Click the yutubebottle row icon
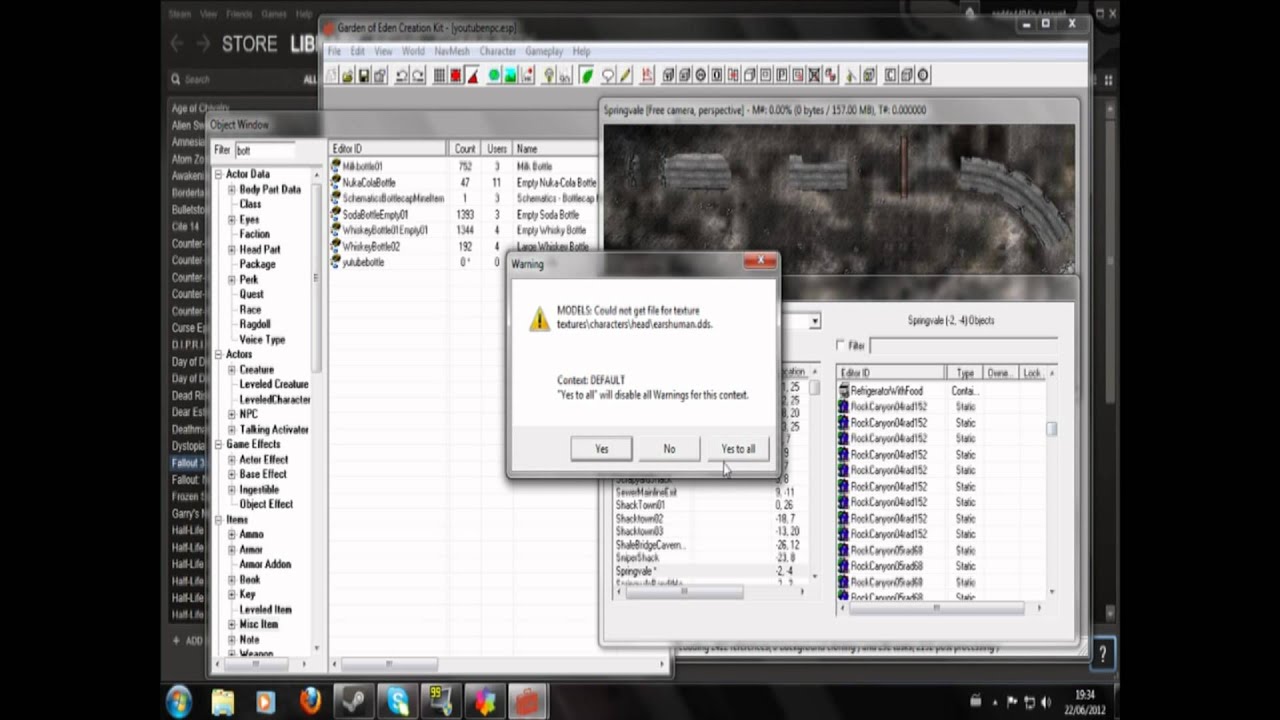The image size is (1280, 720). pyautogui.click(x=336, y=262)
